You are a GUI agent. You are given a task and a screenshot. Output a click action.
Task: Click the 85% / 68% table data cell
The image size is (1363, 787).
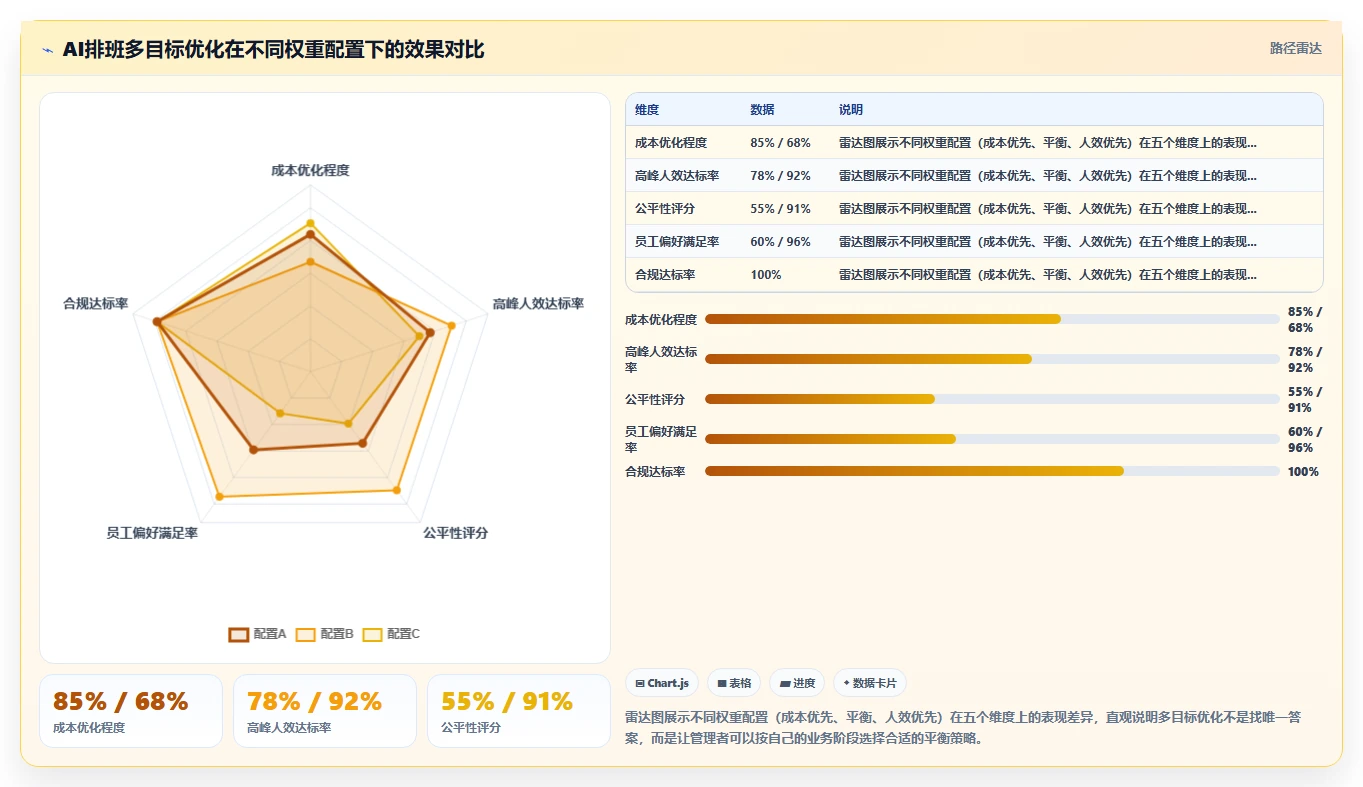tap(780, 143)
